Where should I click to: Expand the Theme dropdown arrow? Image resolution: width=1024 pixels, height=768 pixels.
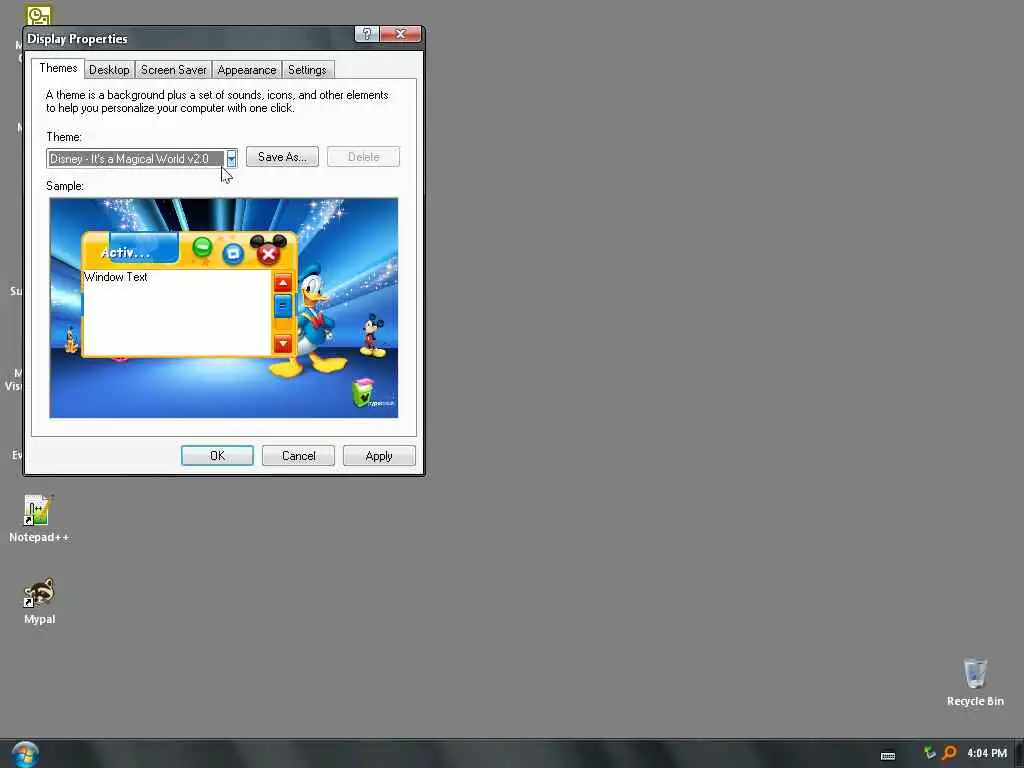(231, 159)
